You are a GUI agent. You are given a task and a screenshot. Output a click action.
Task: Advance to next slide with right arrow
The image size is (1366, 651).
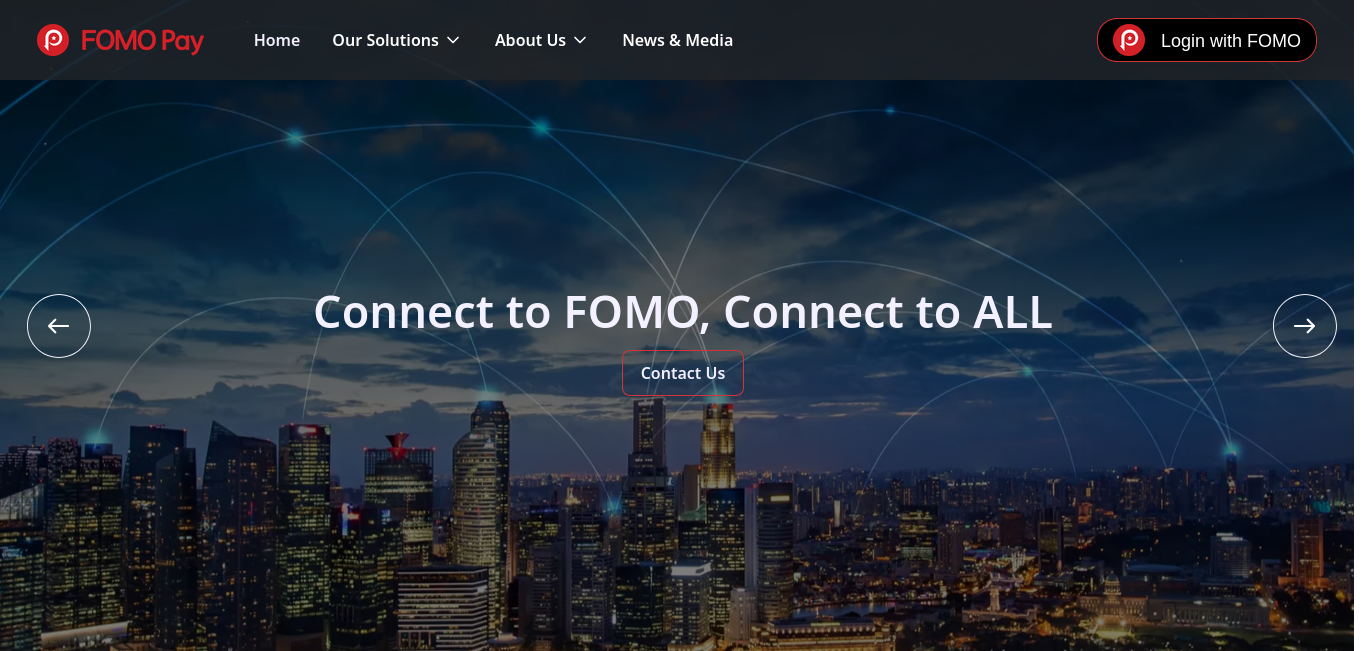pyautogui.click(x=1304, y=326)
